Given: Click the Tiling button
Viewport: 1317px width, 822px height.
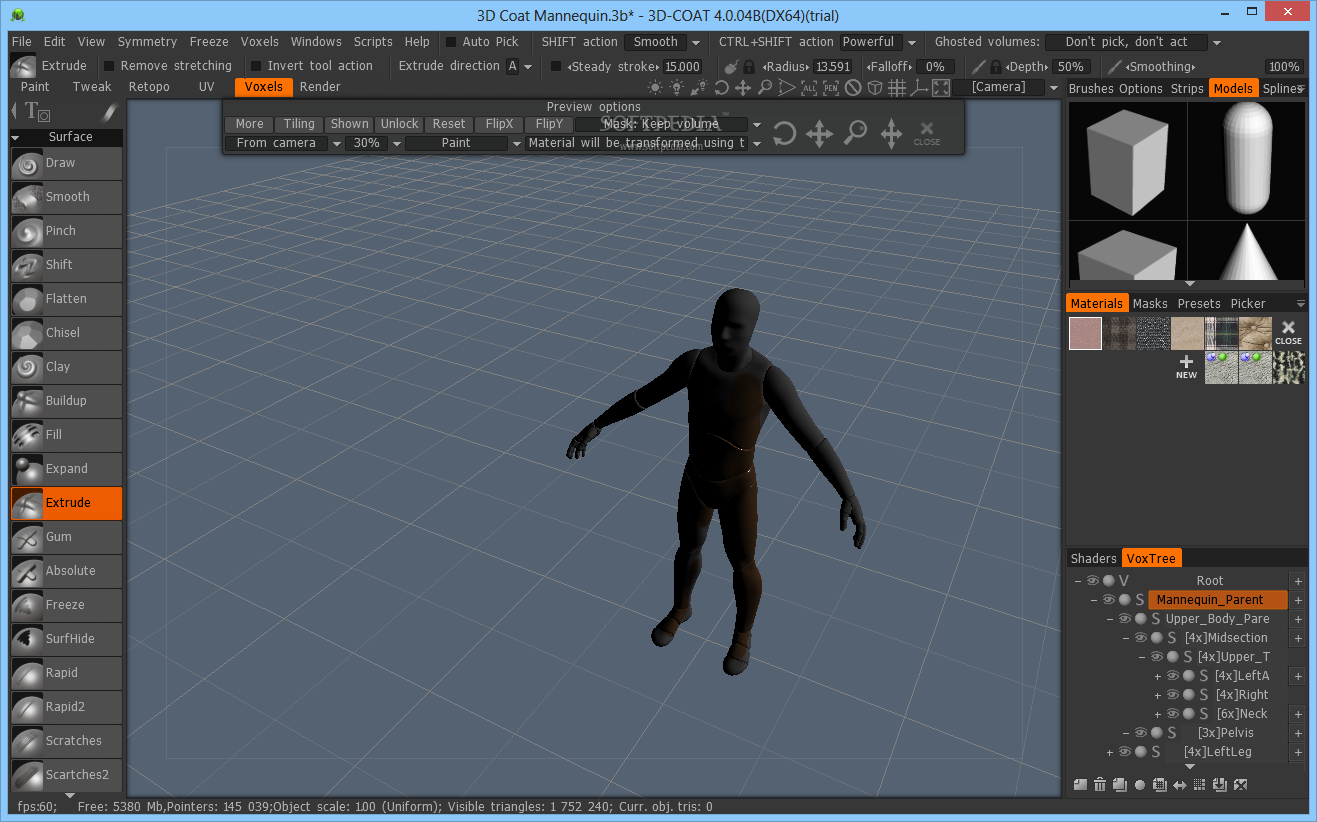Looking at the screenshot, I should coord(299,124).
